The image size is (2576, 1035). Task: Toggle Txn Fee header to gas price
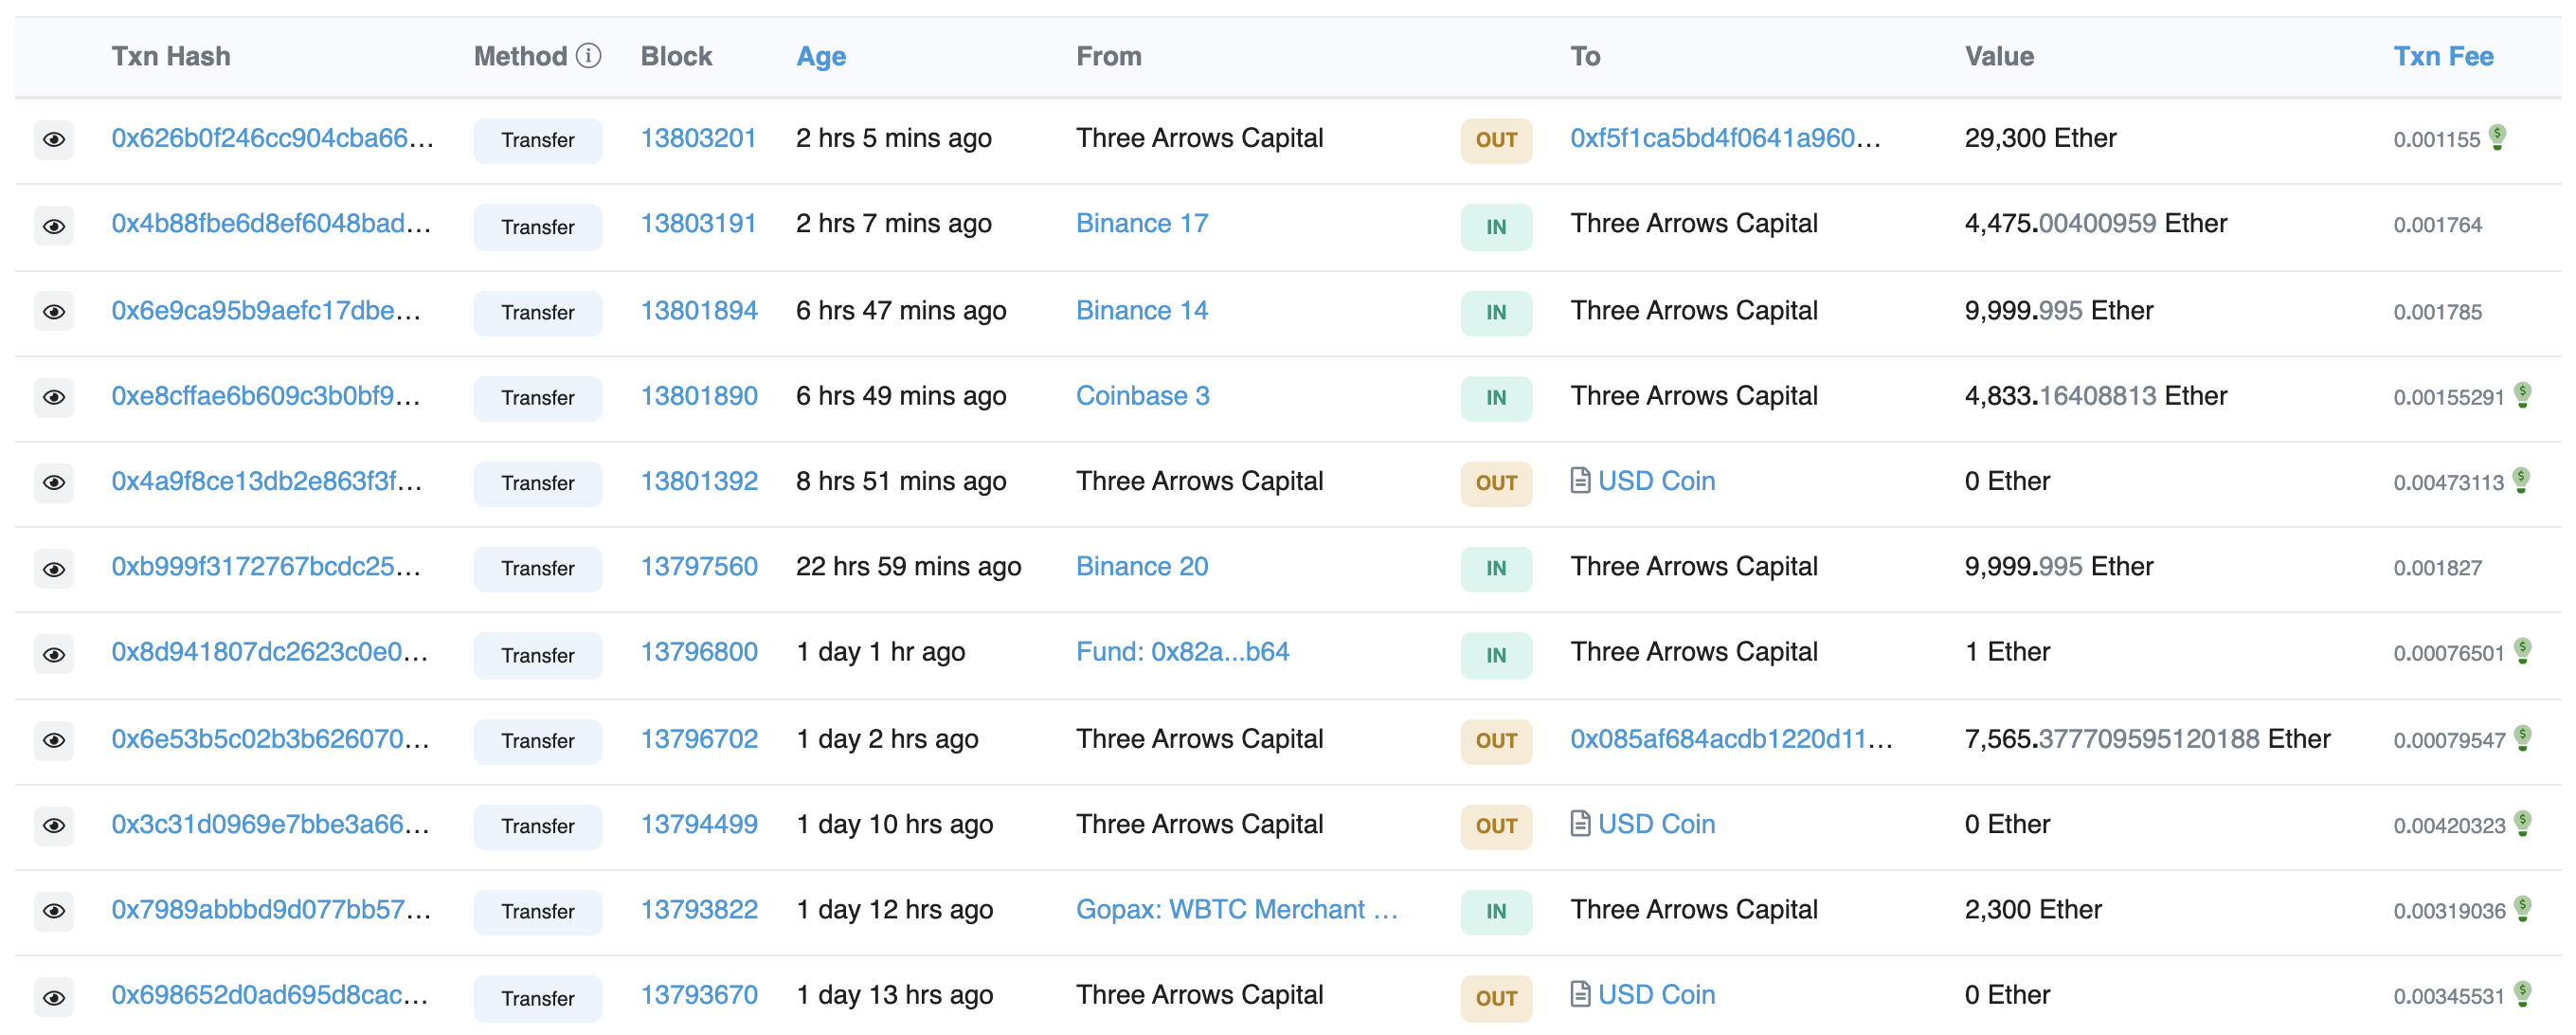click(x=2442, y=56)
